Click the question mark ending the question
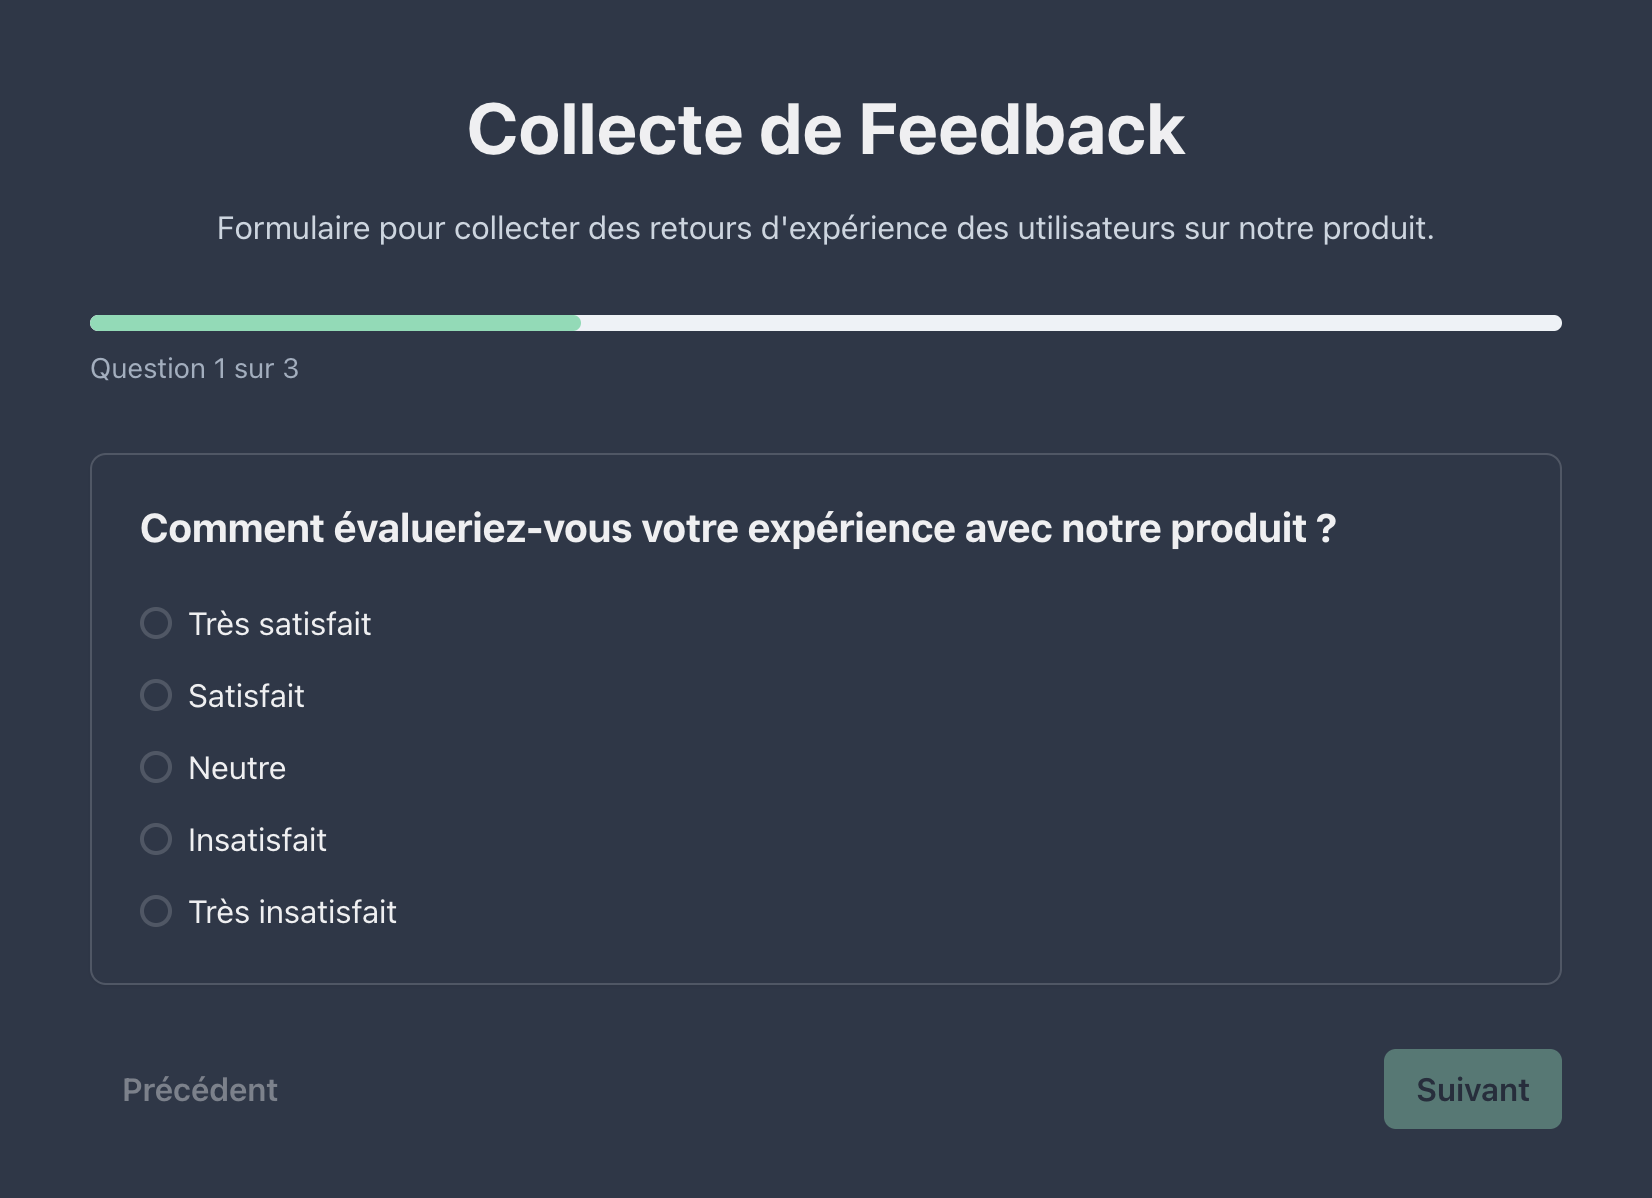This screenshot has width=1652, height=1198. [x=1326, y=528]
